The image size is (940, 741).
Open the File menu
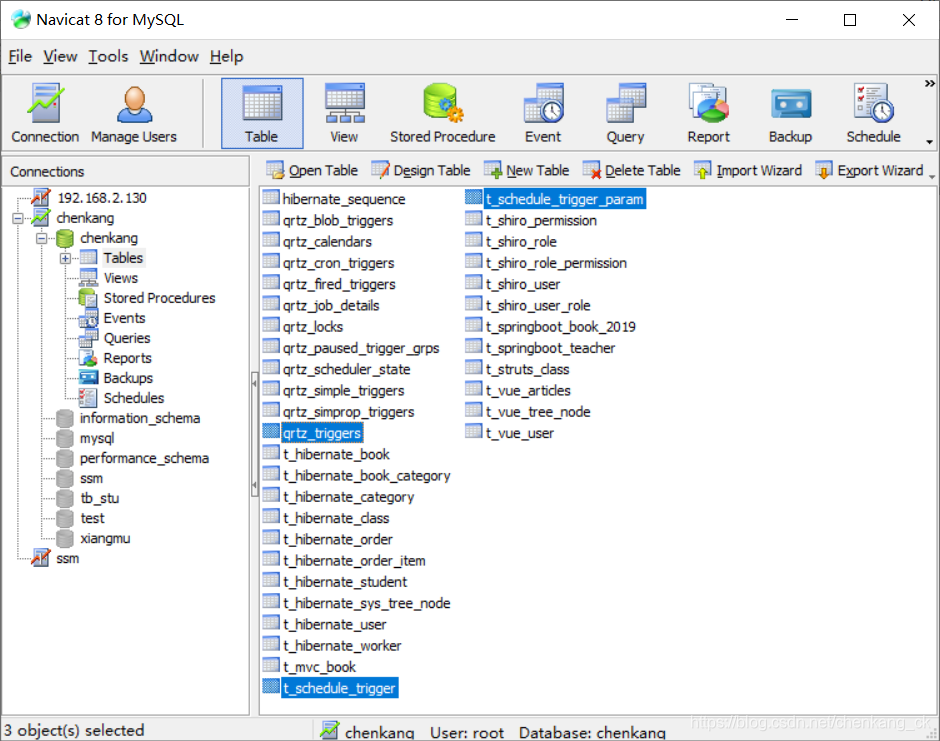point(20,56)
